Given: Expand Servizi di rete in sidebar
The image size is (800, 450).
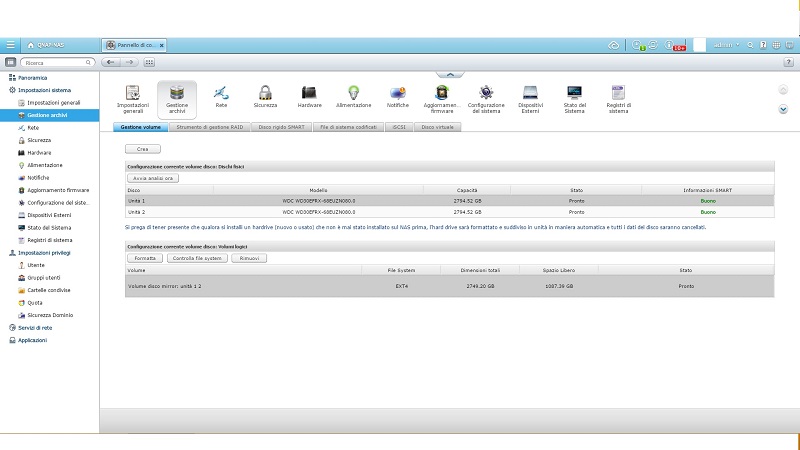Looking at the screenshot, I should (34, 328).
